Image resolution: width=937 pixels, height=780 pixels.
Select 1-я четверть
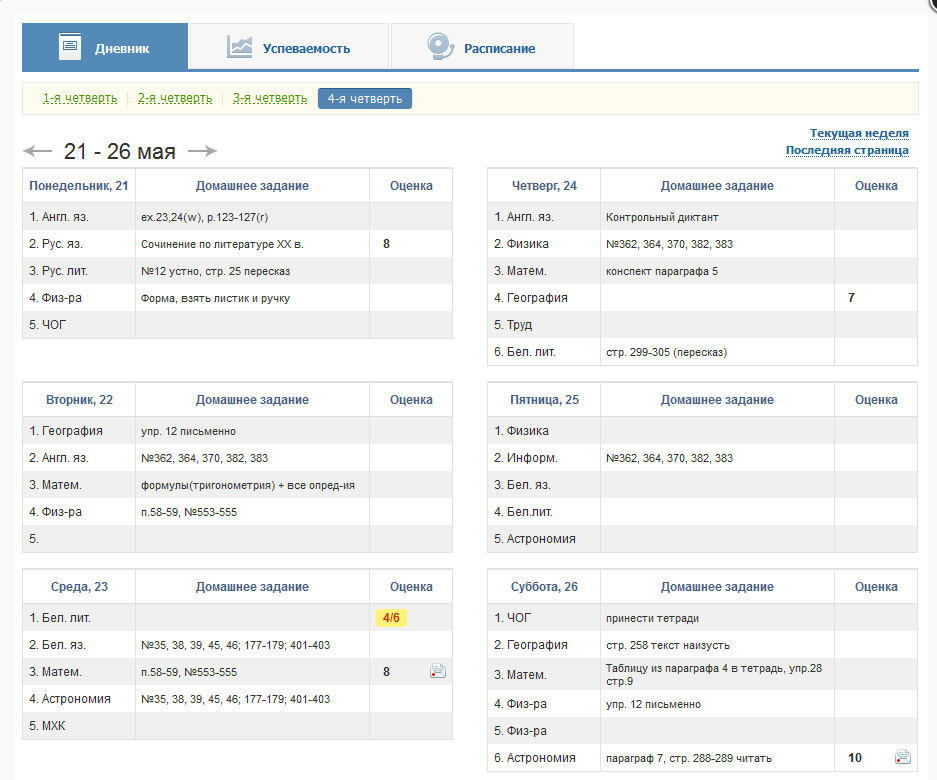(x=80, y=98)
